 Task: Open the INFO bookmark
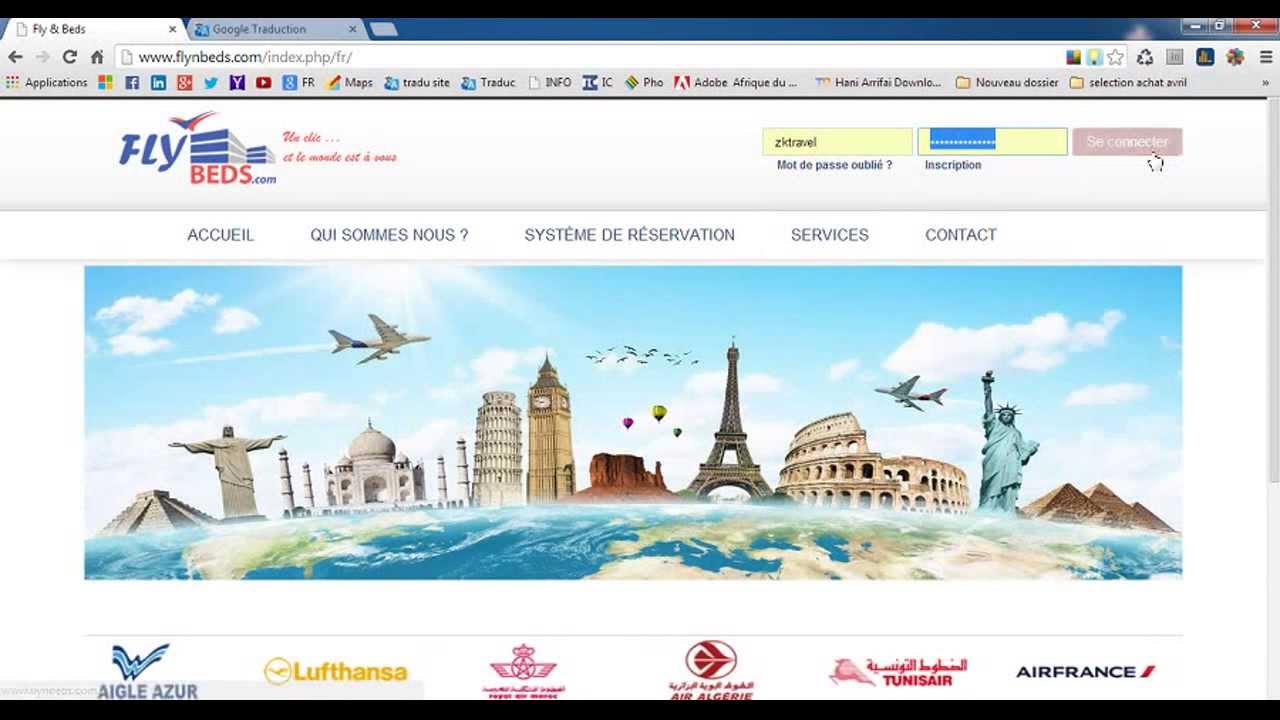click(549, 83)
